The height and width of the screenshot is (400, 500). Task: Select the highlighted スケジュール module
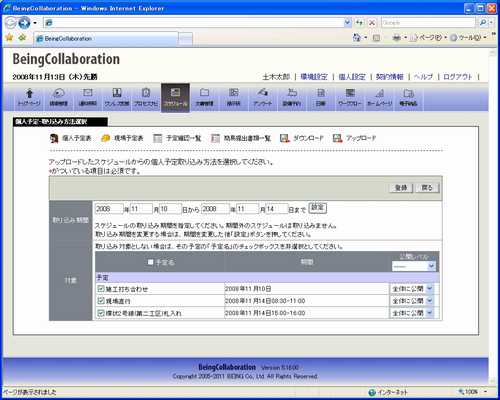click(175, 97)
